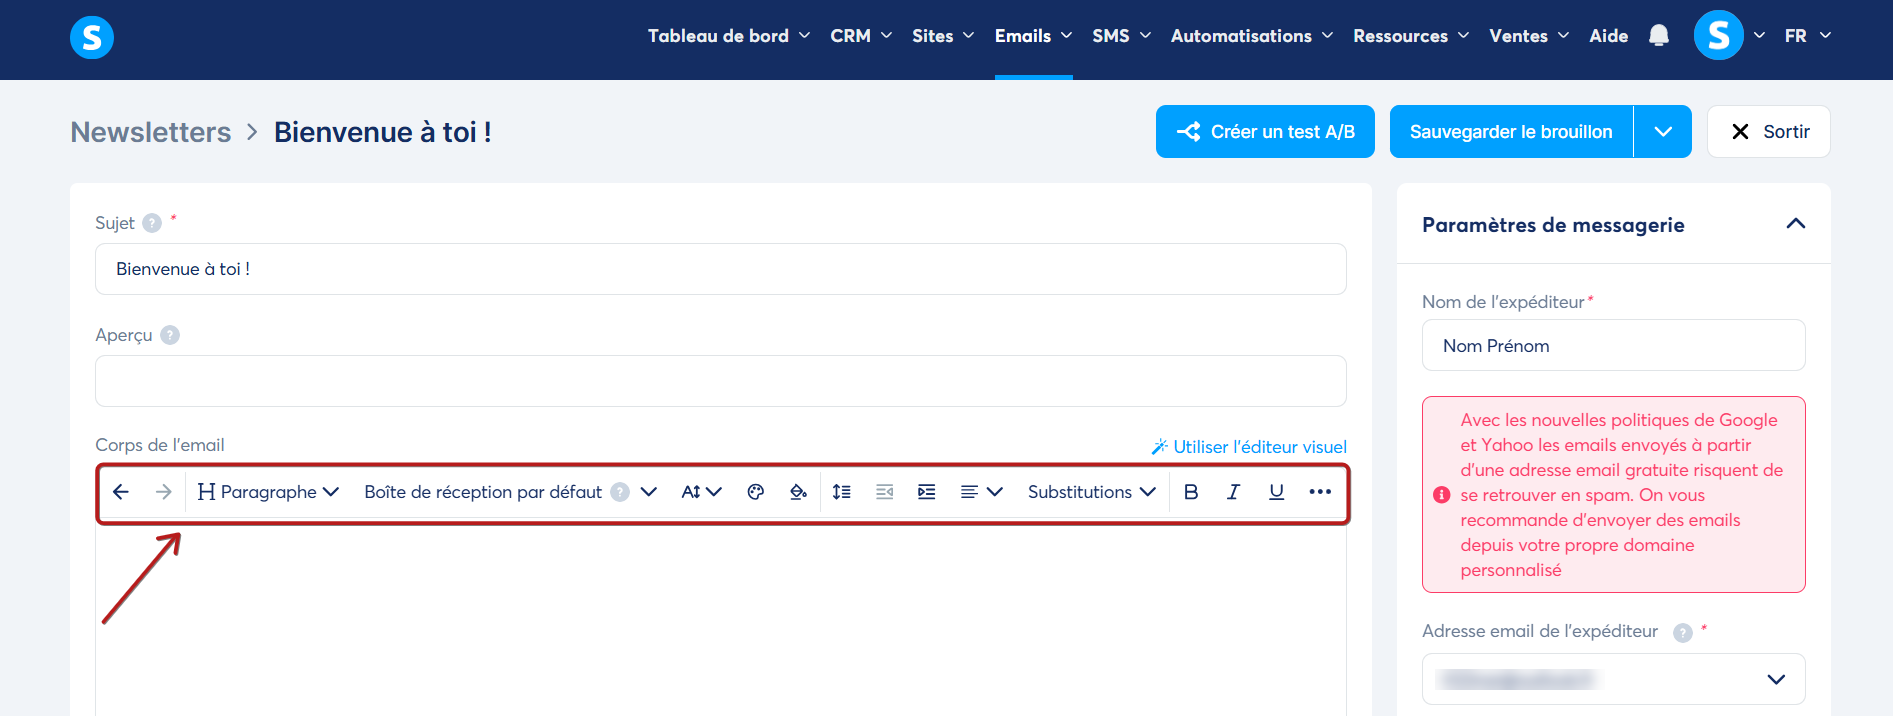
Task: Click Créer un test A/B button
Action: (1265, 132)
